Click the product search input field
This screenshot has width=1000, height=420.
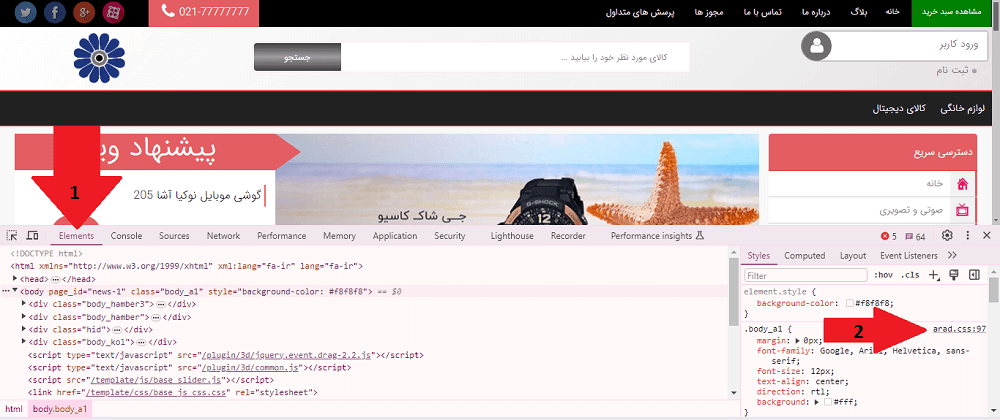coord(515,57)
